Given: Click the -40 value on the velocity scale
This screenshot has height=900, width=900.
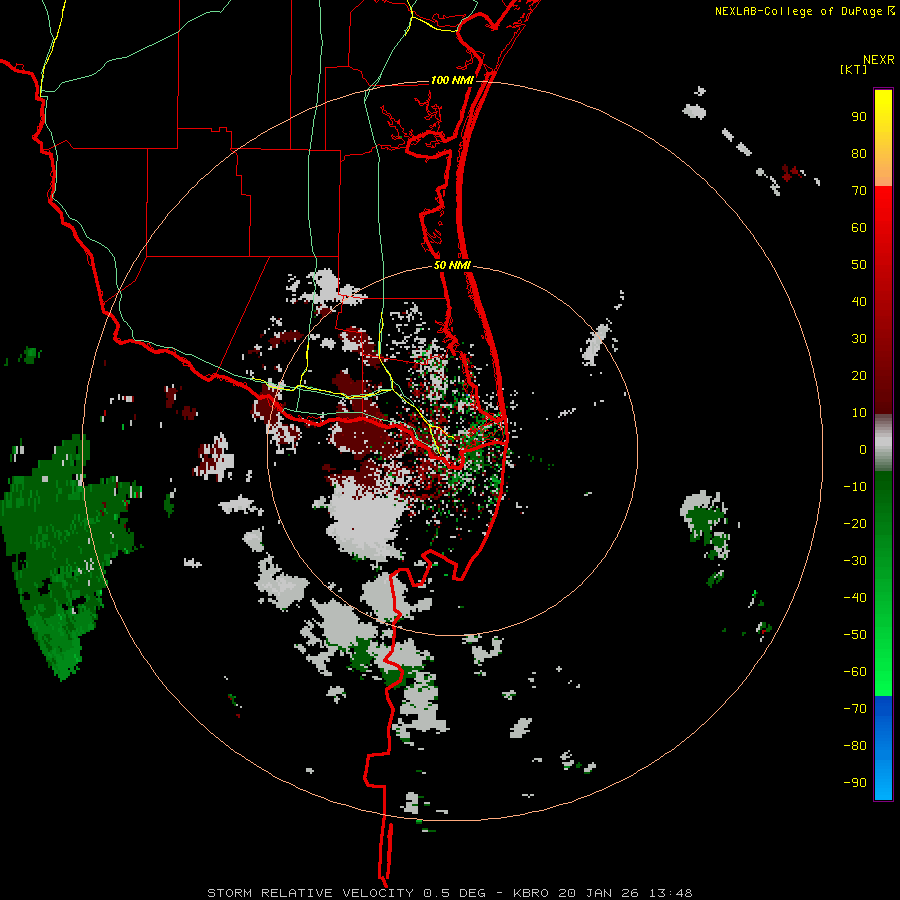Looking at the screenshot, I should [855, 598].
